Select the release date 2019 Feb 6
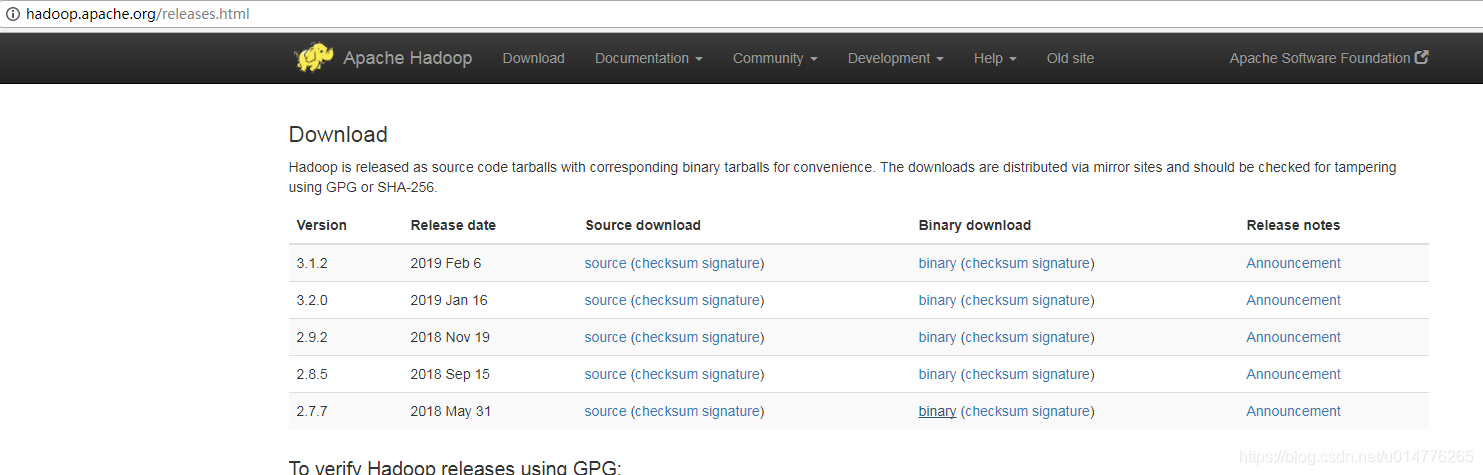Image resolution: width=1483 pixels, height=475 pixels. tap(446, 263)
